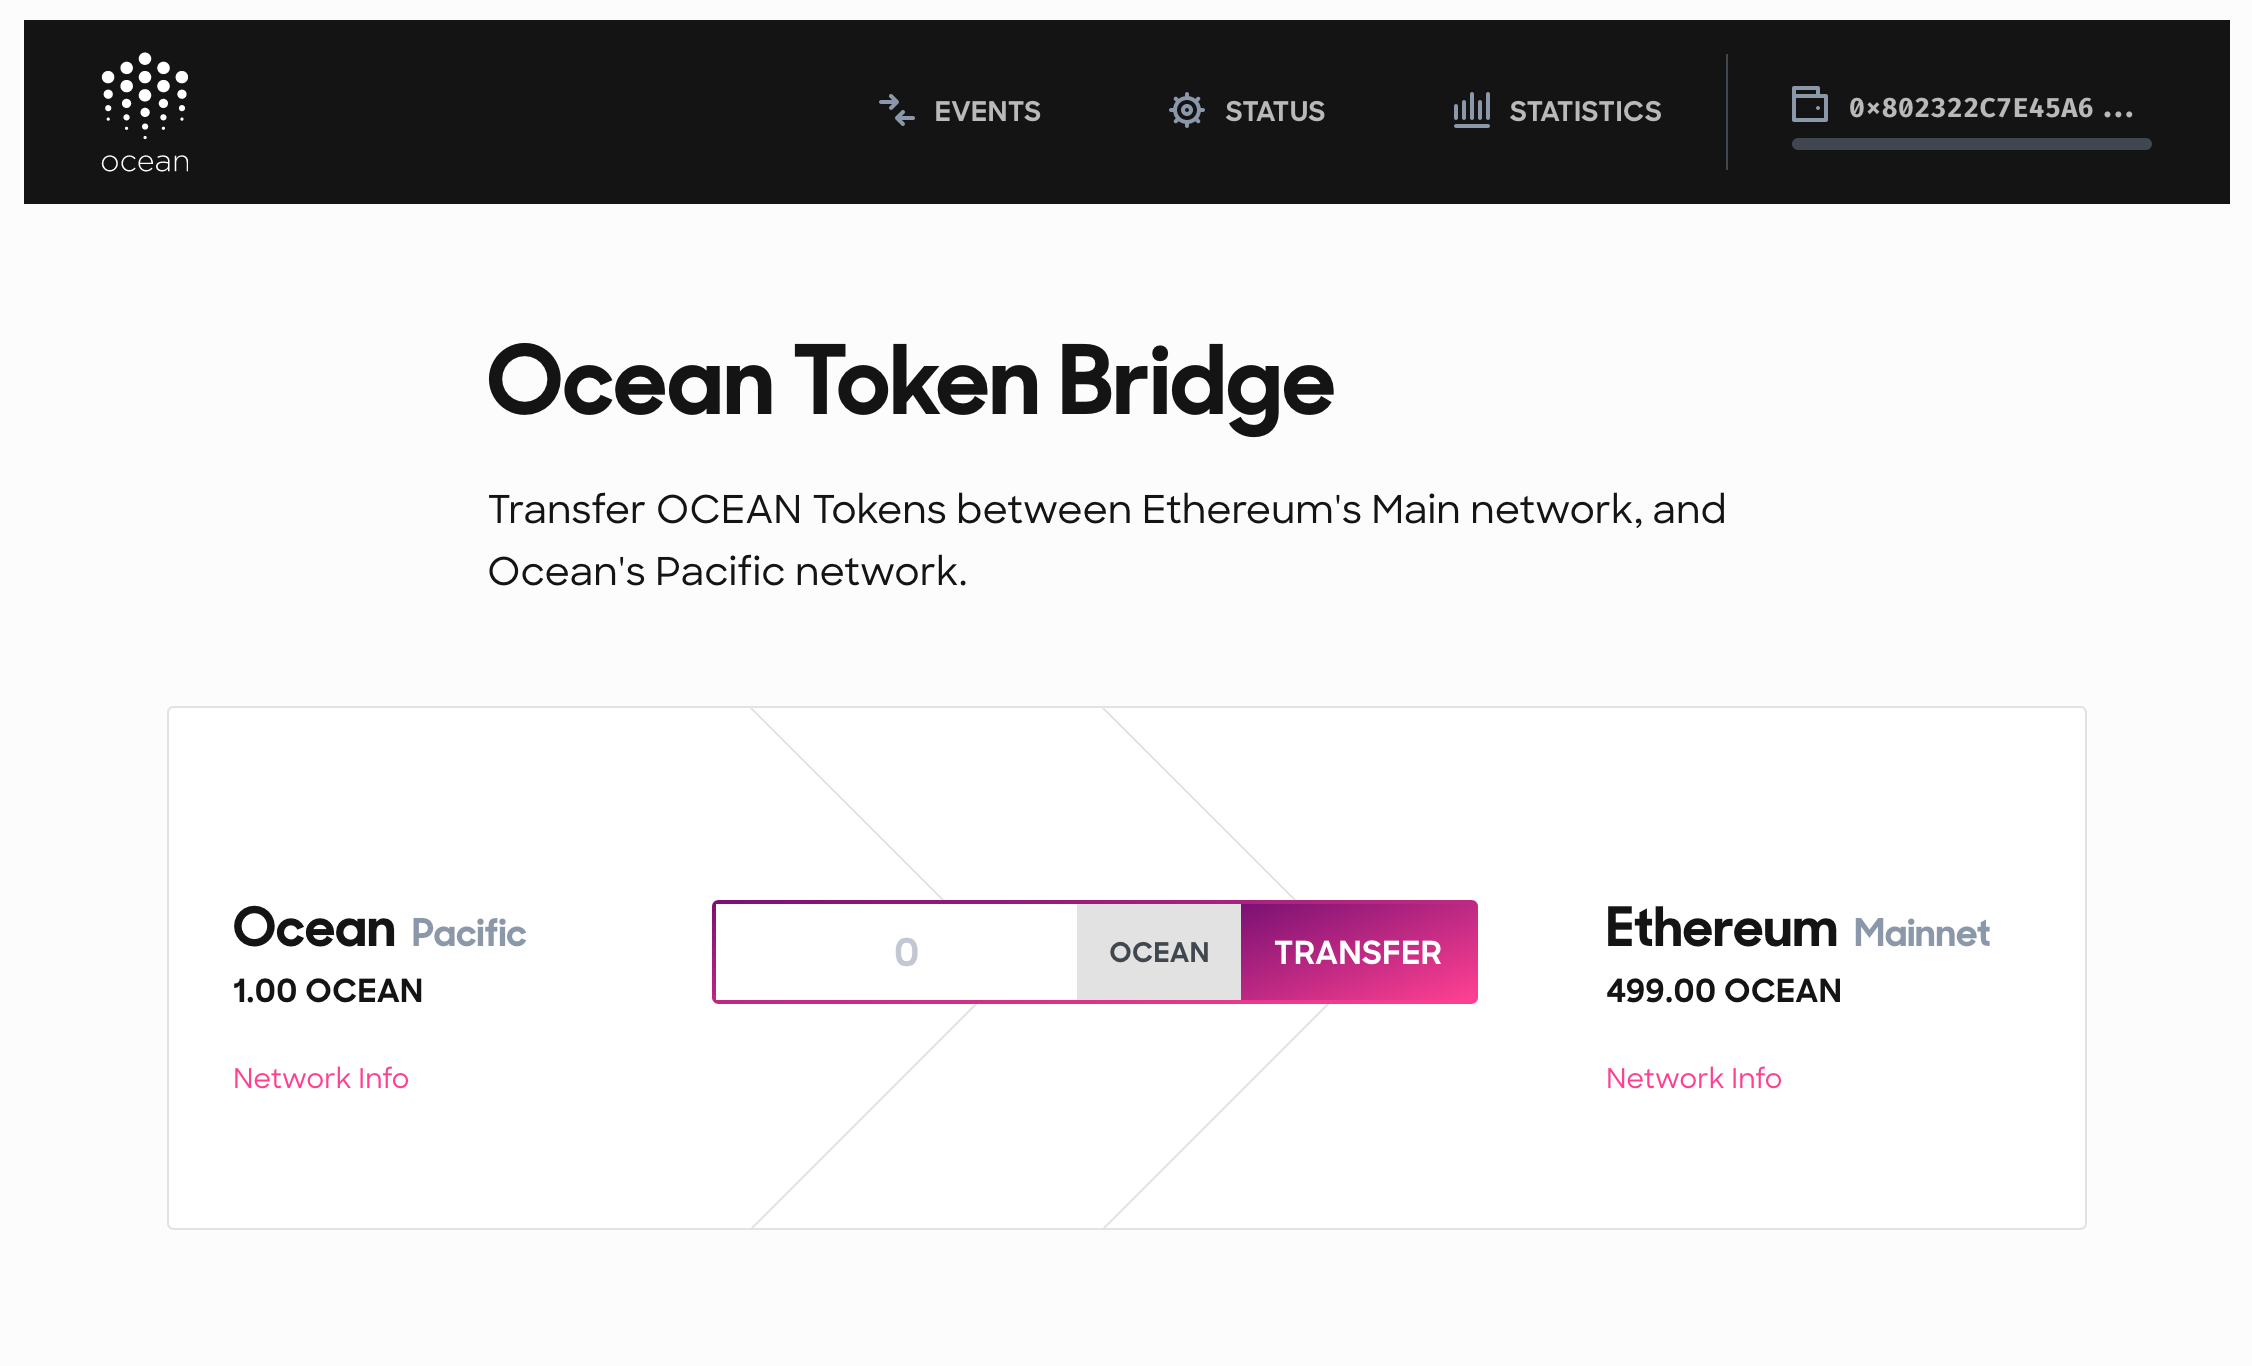Click the OCEAN currency label box
This screenshot has width=2252, height=1366.
(x=1159, y=952)
